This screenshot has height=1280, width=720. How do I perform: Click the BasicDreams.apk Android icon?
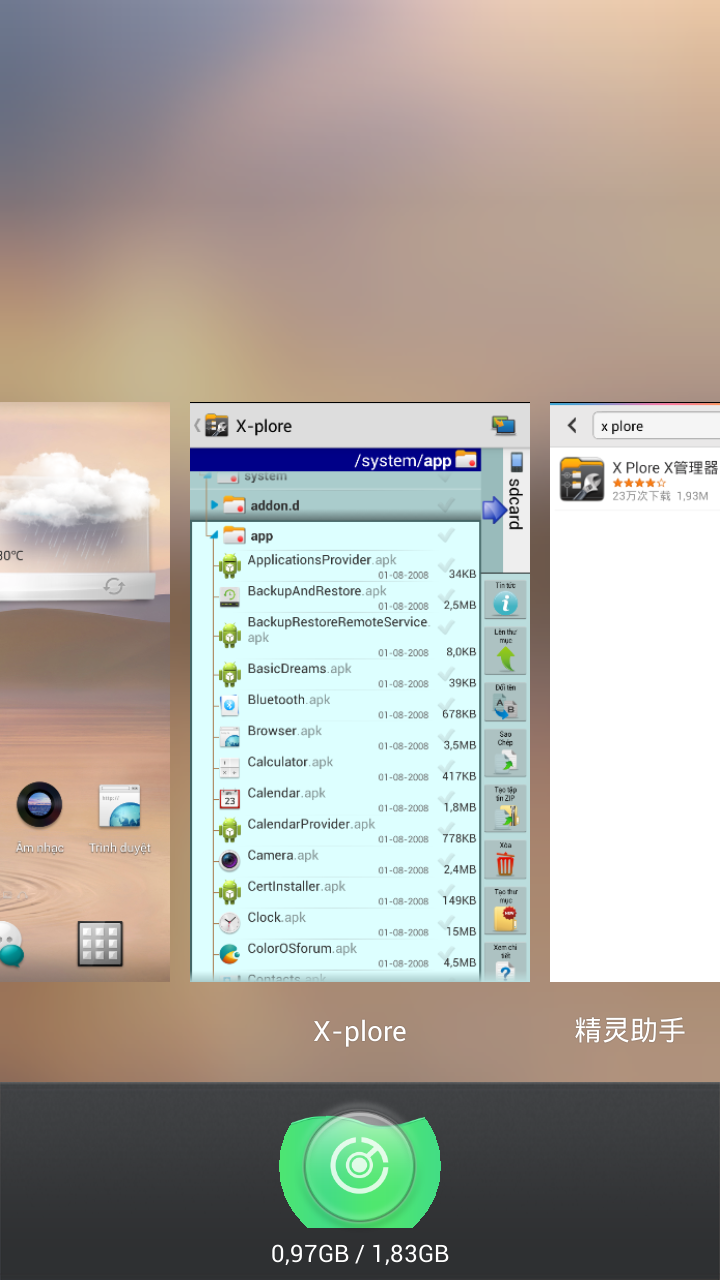230,674
